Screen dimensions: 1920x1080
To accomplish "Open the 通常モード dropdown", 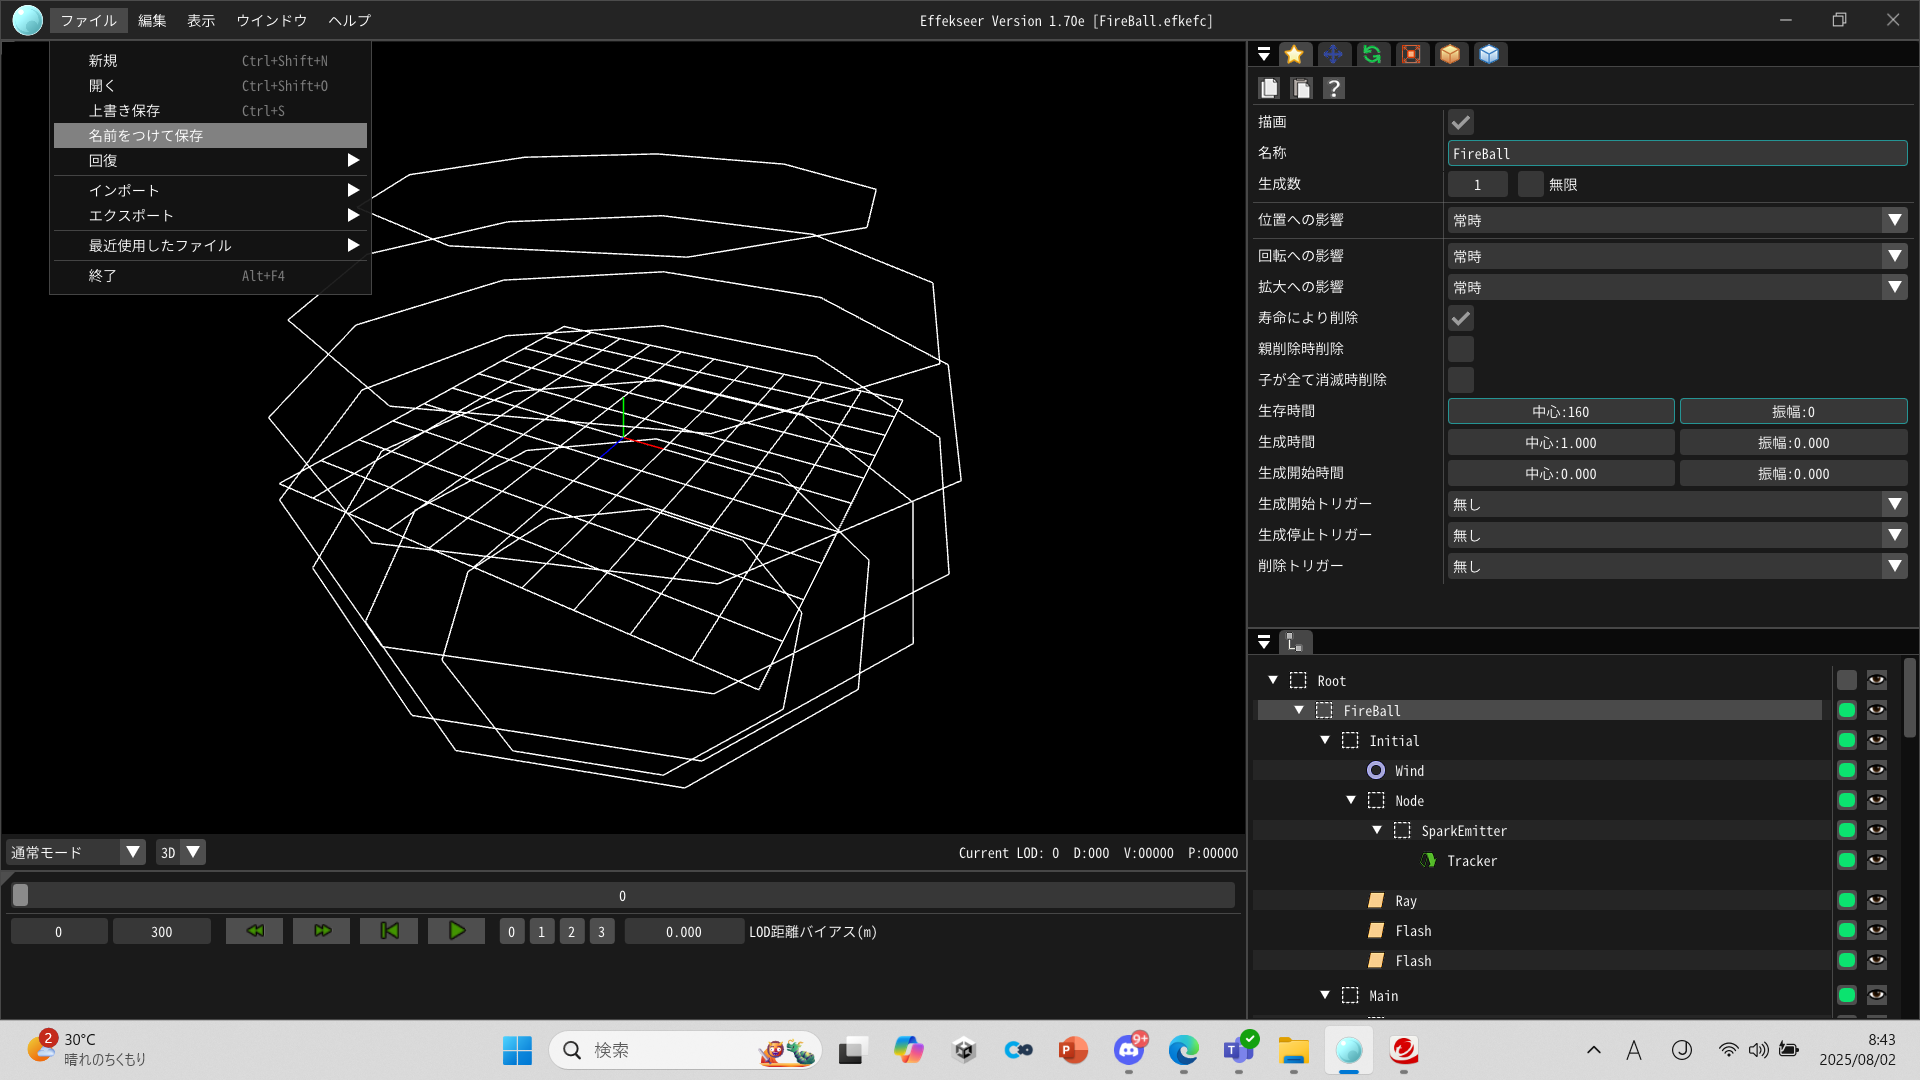I will coord(76,852).
